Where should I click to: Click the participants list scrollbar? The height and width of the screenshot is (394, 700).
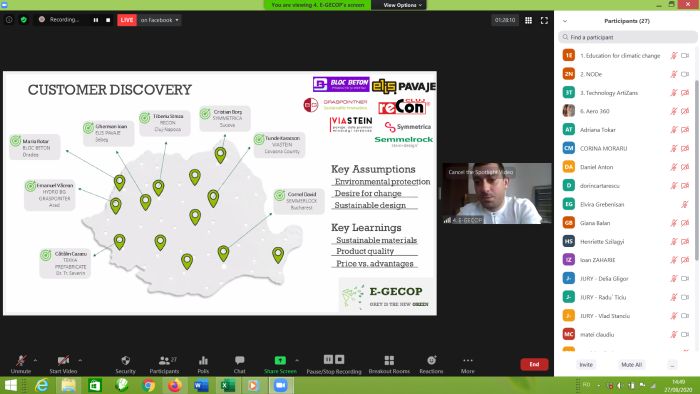point(697,170)
